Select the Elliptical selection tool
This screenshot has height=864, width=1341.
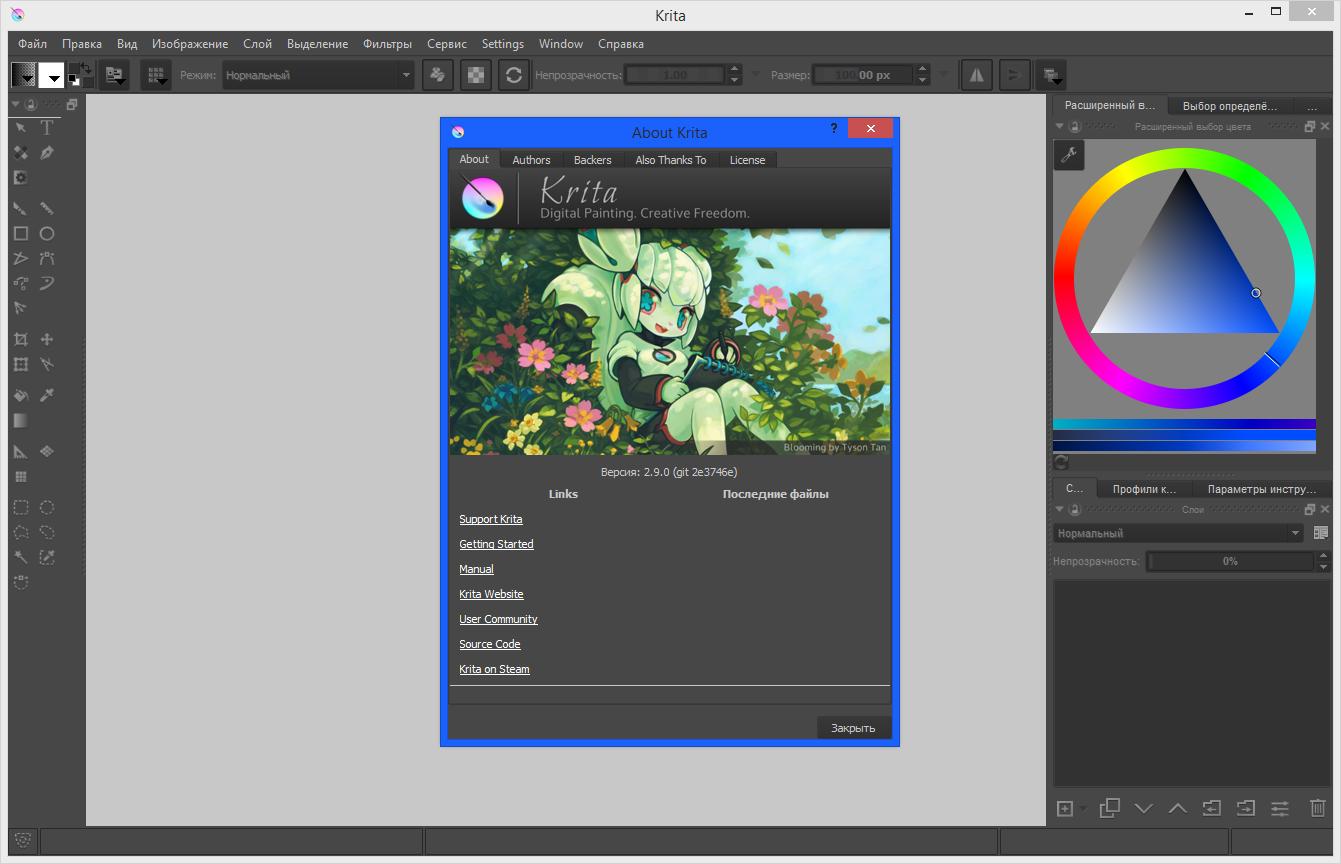46,508
